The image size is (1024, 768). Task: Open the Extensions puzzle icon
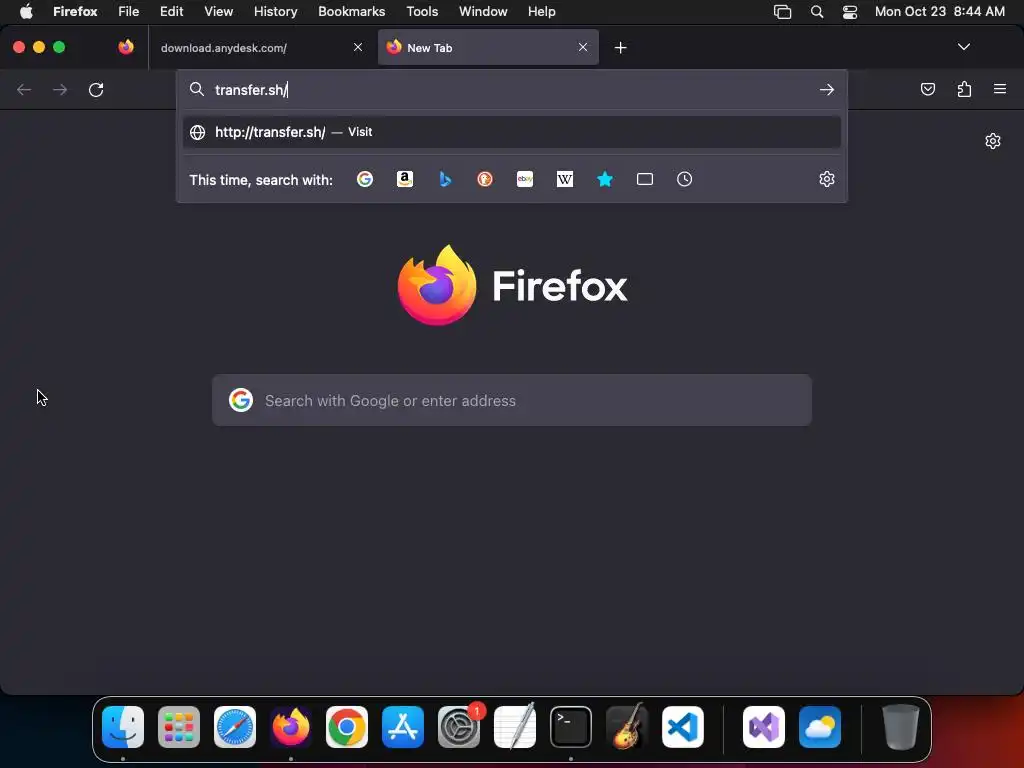click(x=964, y=89)
